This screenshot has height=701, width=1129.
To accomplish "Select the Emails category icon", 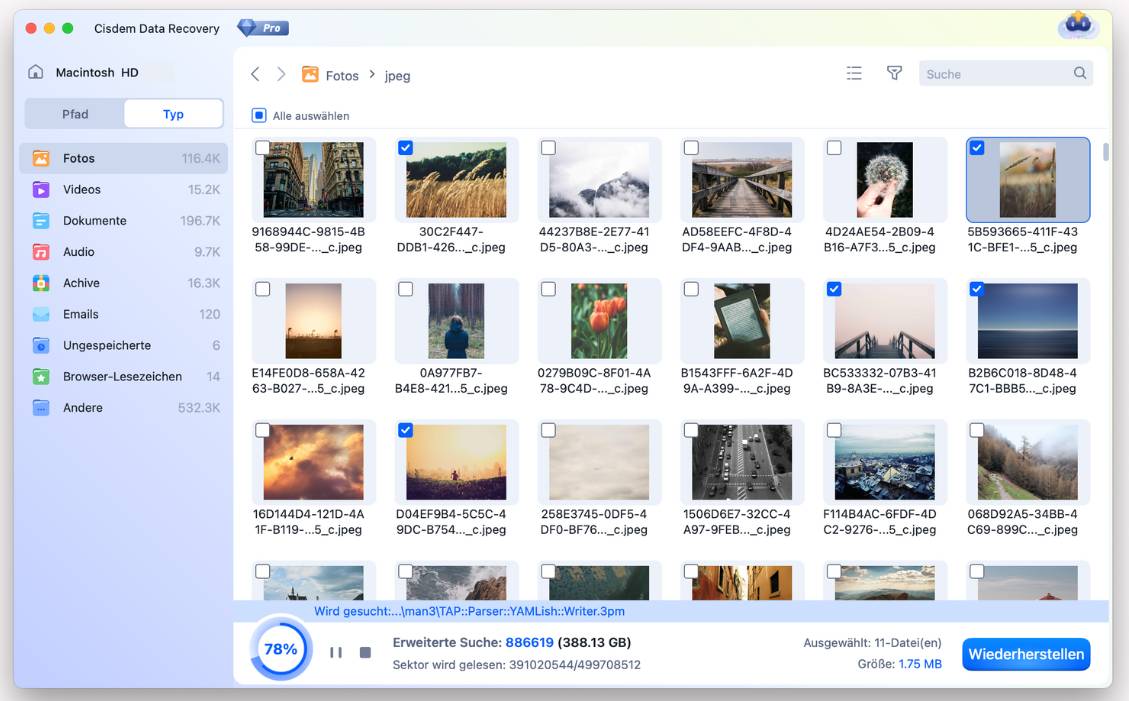I will click(x=40, y=313).
